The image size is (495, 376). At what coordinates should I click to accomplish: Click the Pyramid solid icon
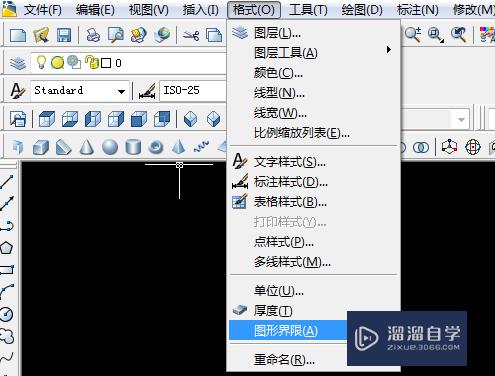point(179,147)
